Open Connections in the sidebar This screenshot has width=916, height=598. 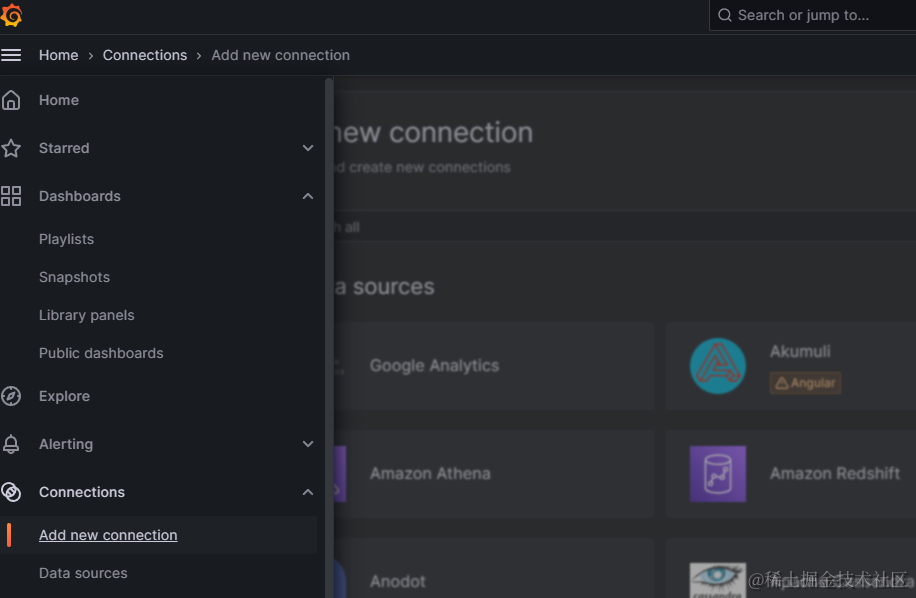click(x=82, y=492)
